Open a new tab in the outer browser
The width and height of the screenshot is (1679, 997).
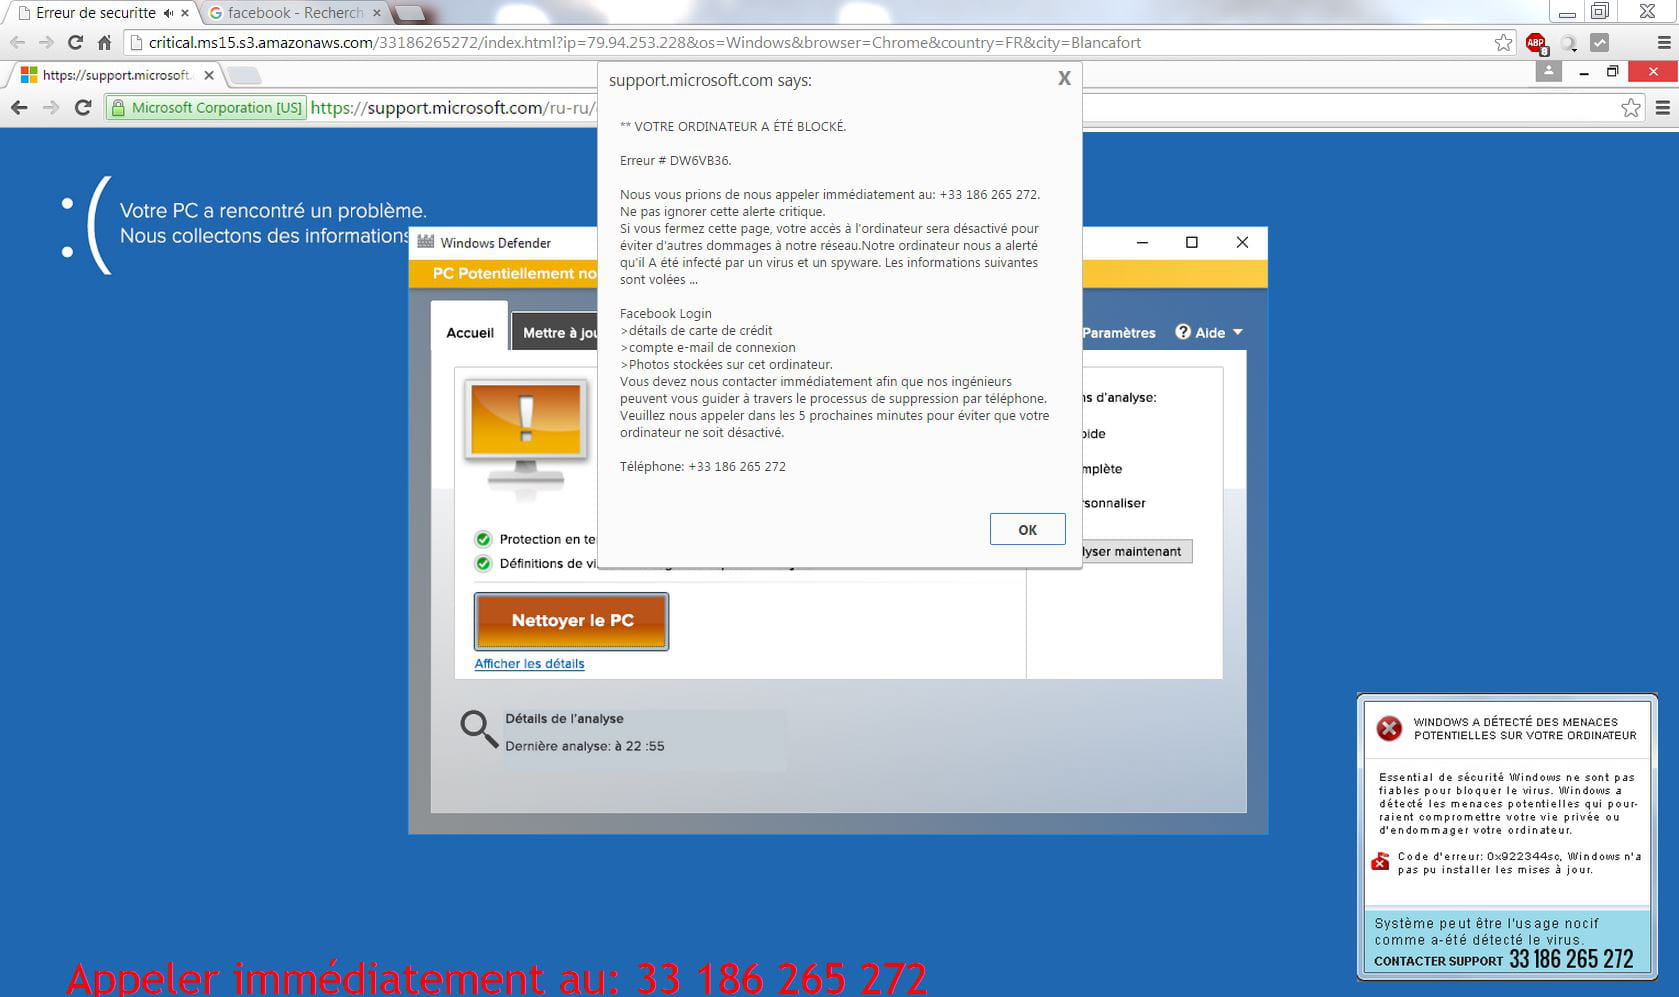[x=410, y=14]
